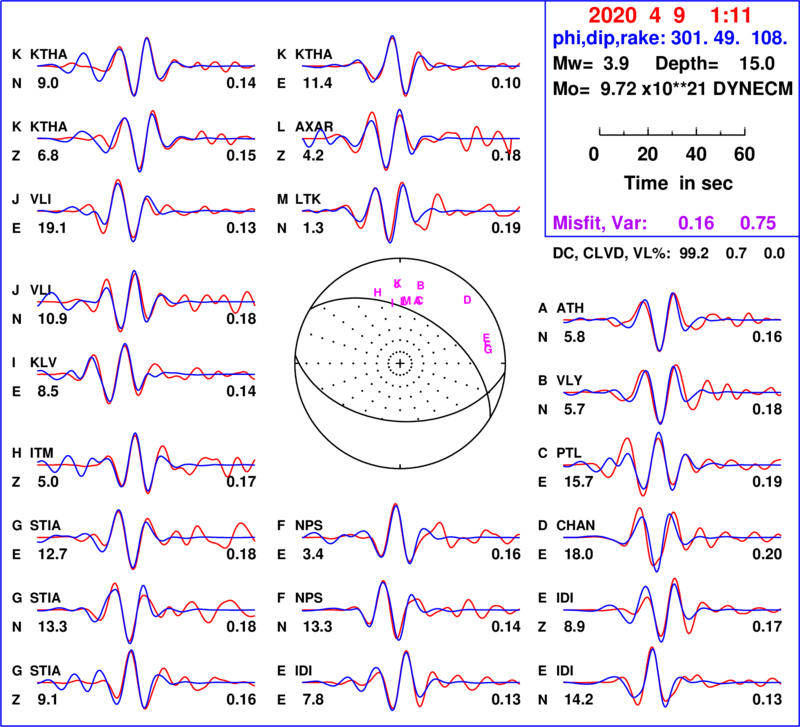Click the AXAR station label
800x727 pixels.
[314, 127]
